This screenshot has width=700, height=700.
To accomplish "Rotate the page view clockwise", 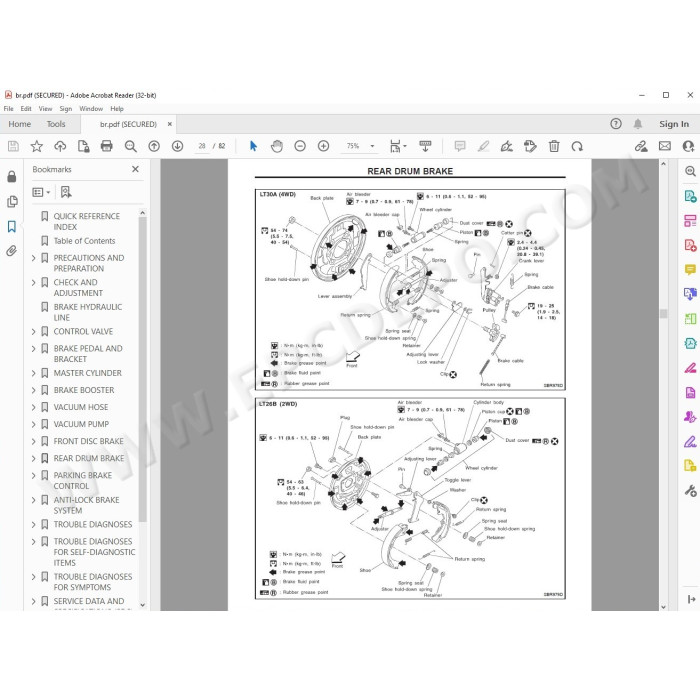I will click(577, 146).
